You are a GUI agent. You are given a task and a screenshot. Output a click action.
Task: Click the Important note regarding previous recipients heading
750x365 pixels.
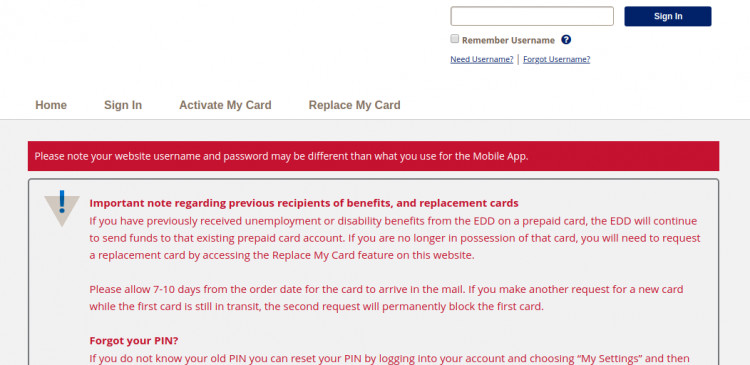(x=304, y=203)
